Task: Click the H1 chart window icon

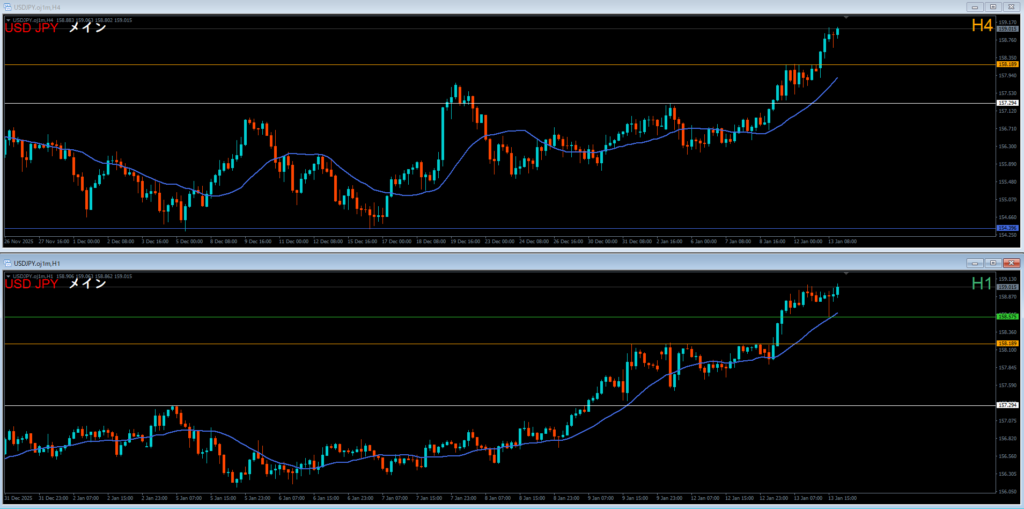Action: [x=9, y=262]
